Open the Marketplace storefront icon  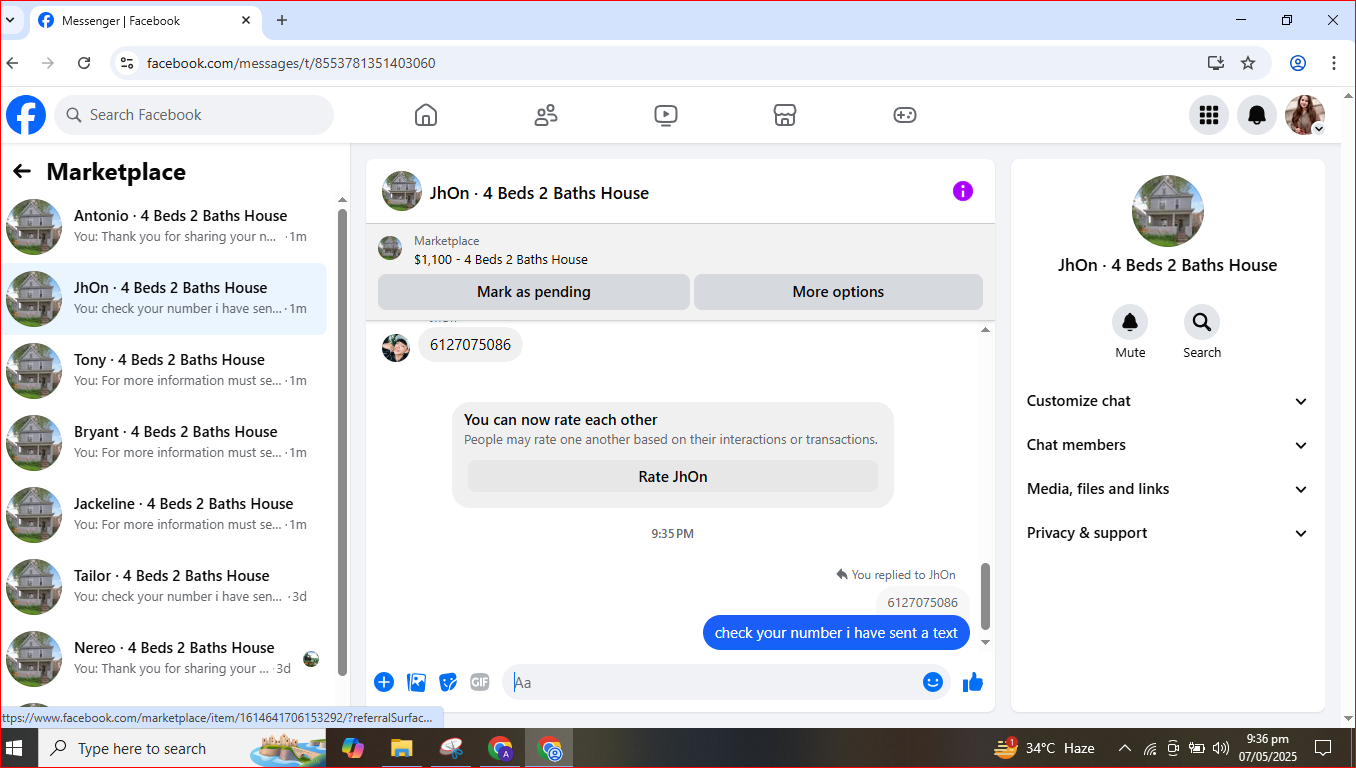pos(785,115)
